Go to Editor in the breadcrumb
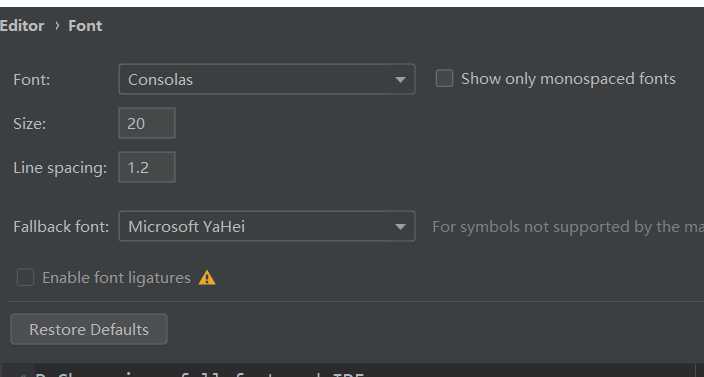The image size is (704, 377). tap(22, 26)
